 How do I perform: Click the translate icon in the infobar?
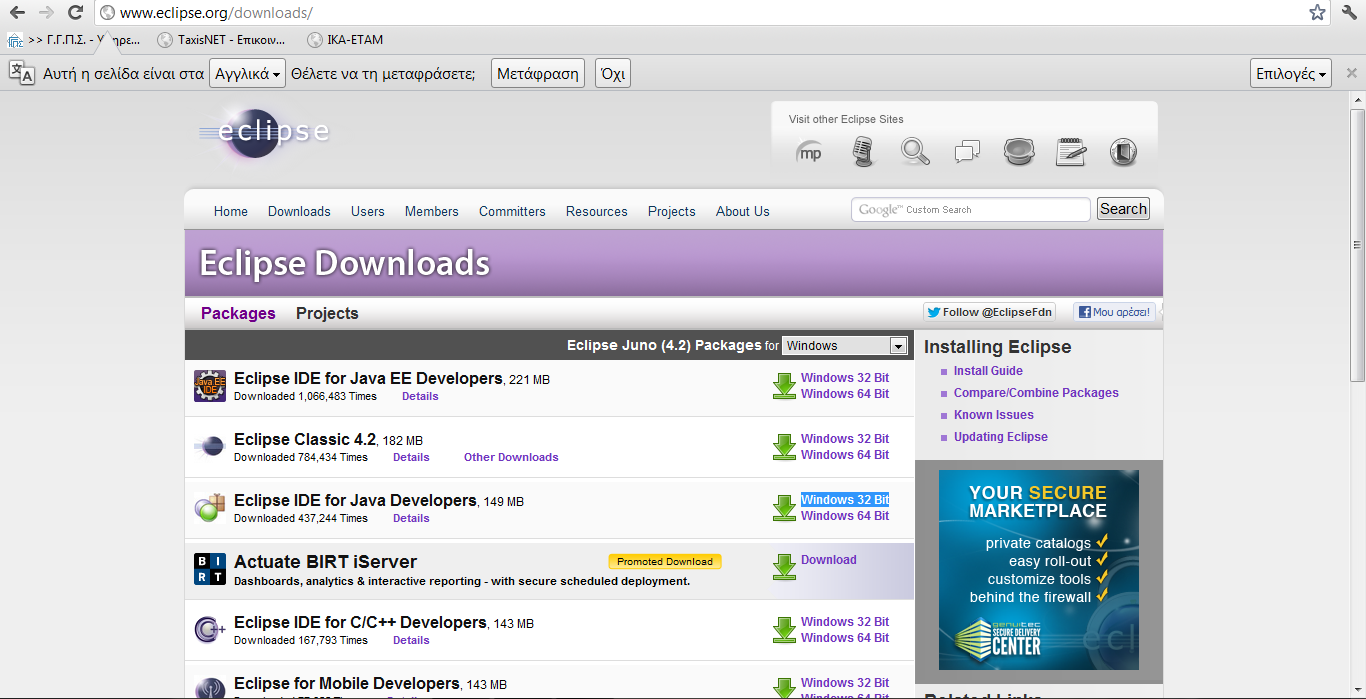click(x=21, y=73)
